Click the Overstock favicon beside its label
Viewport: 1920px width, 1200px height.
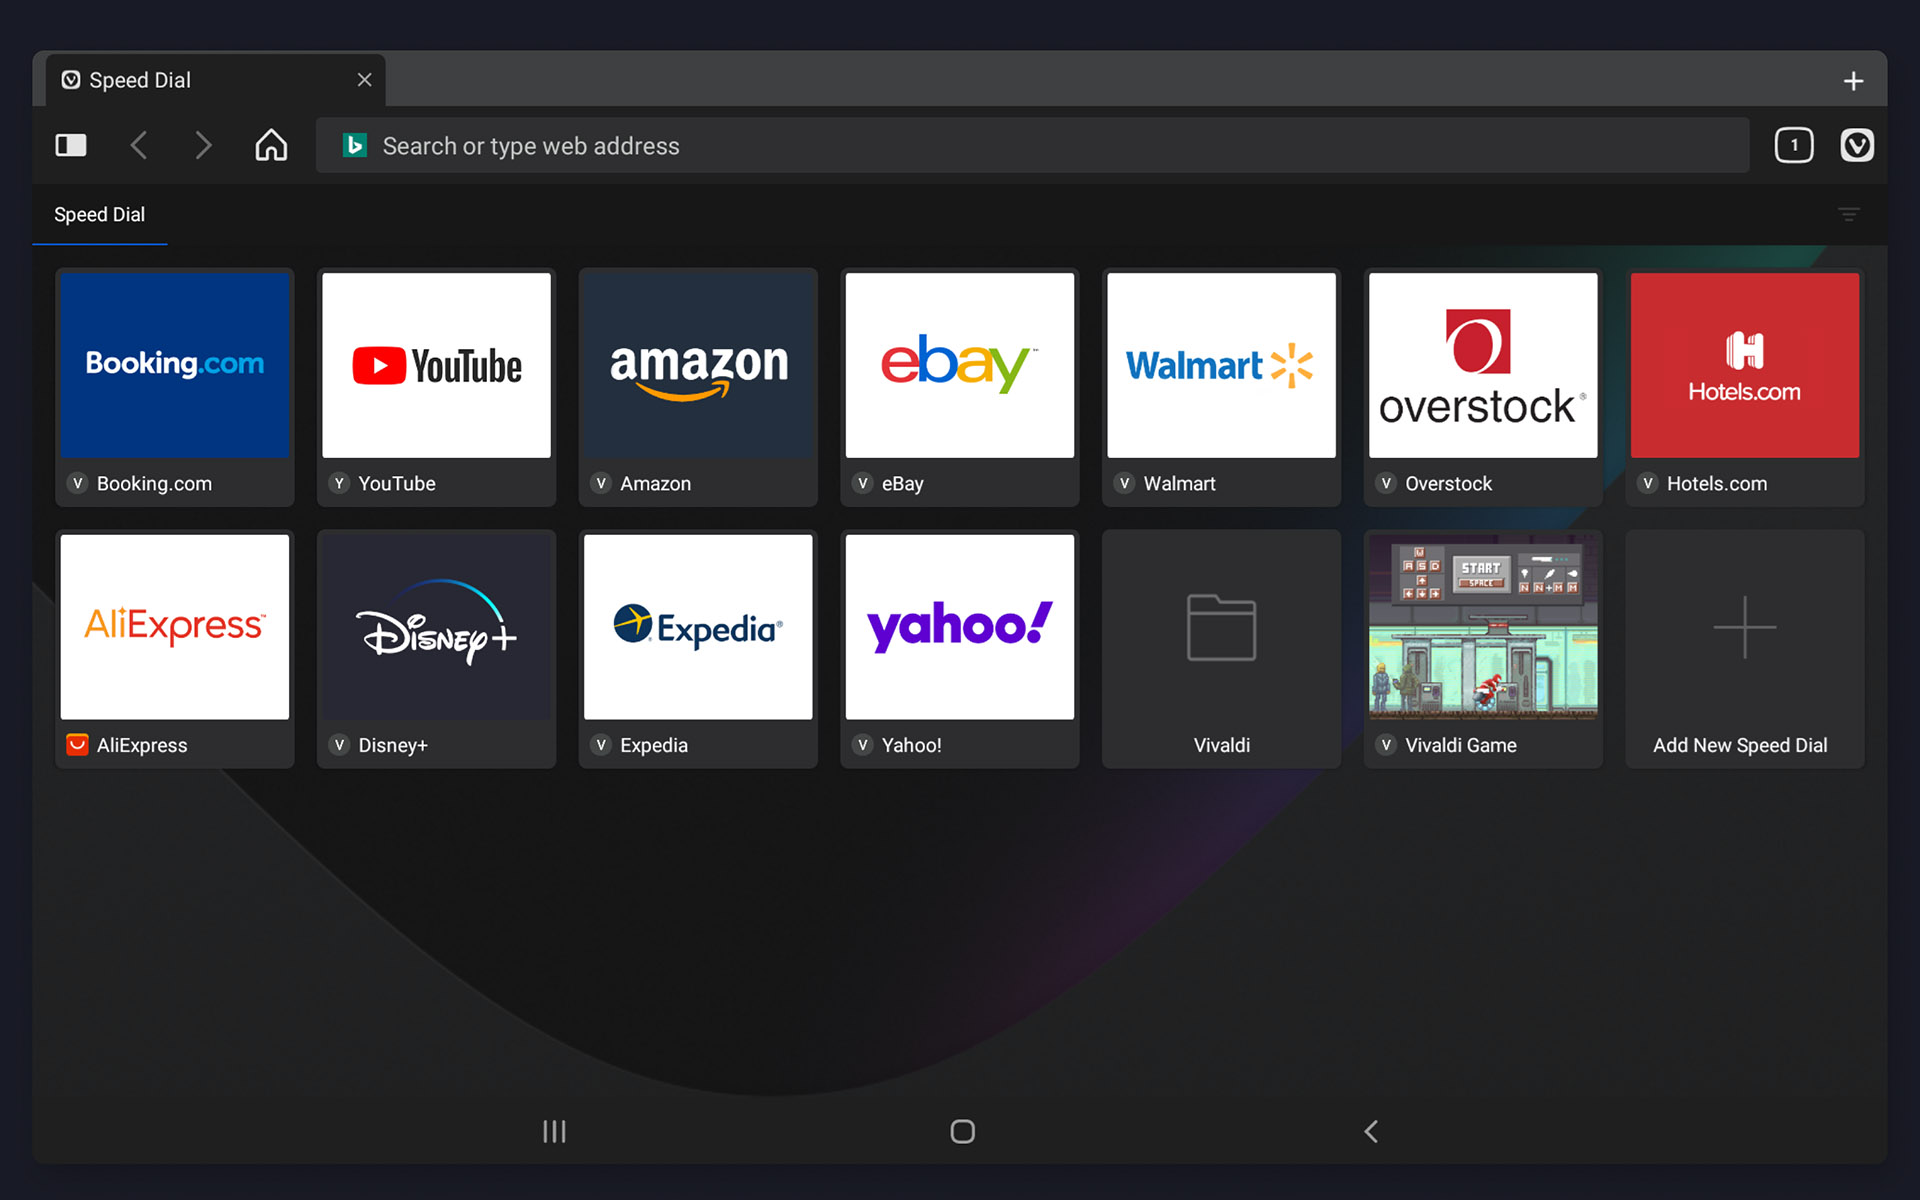(1386, 483)
